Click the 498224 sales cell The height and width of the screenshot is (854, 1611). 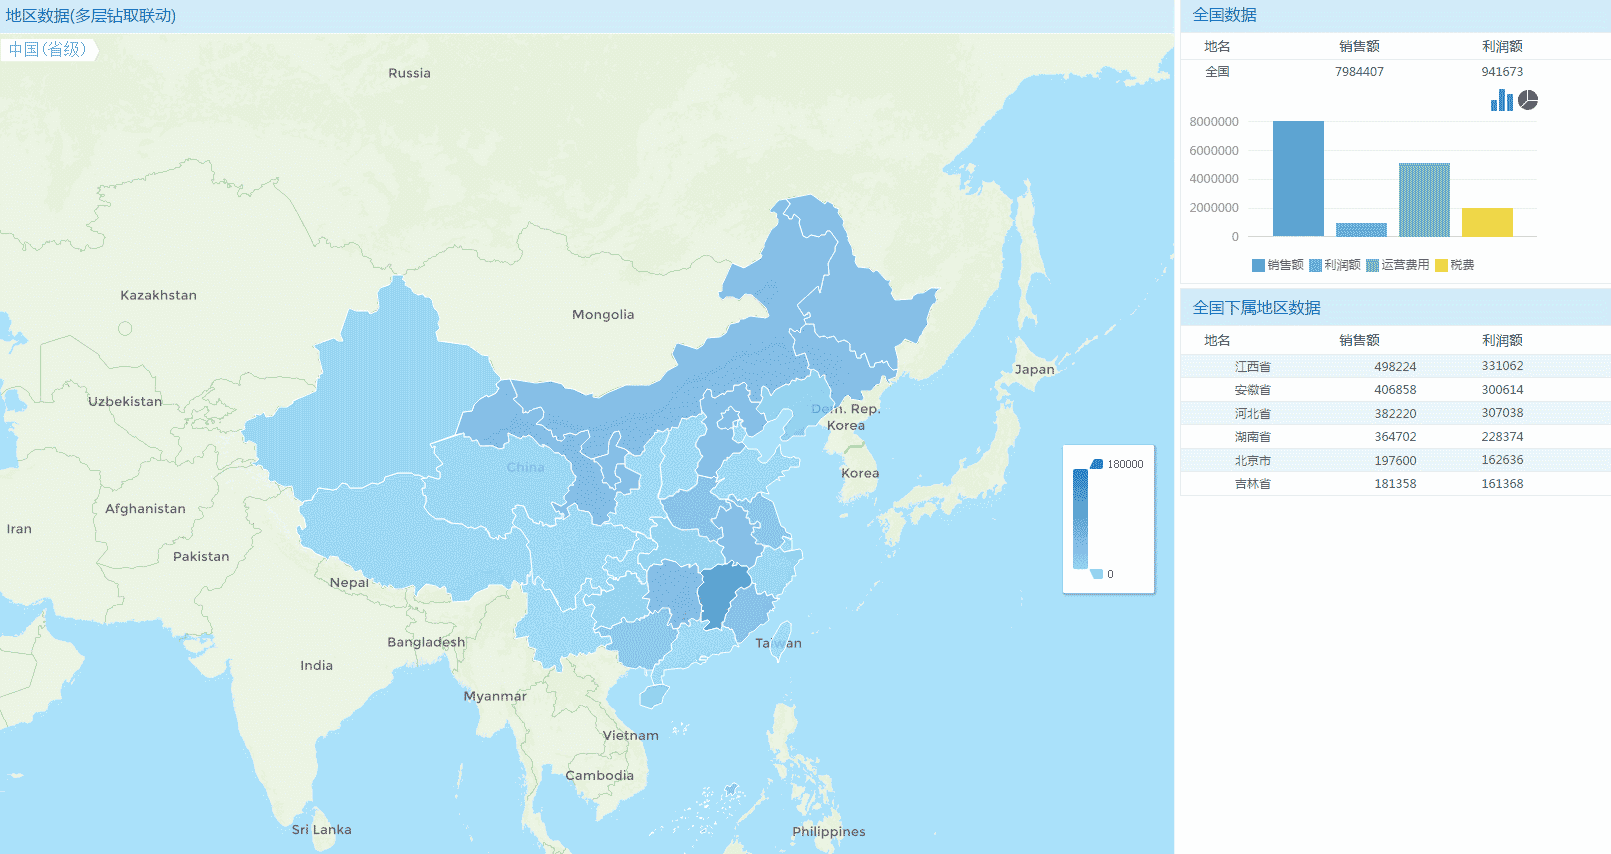(1395, 367)
